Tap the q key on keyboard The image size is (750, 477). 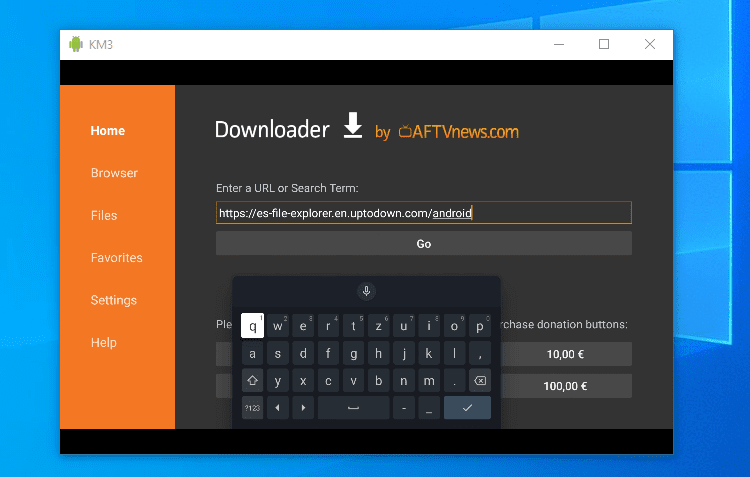pyautogui.click(x=253, y=326)
